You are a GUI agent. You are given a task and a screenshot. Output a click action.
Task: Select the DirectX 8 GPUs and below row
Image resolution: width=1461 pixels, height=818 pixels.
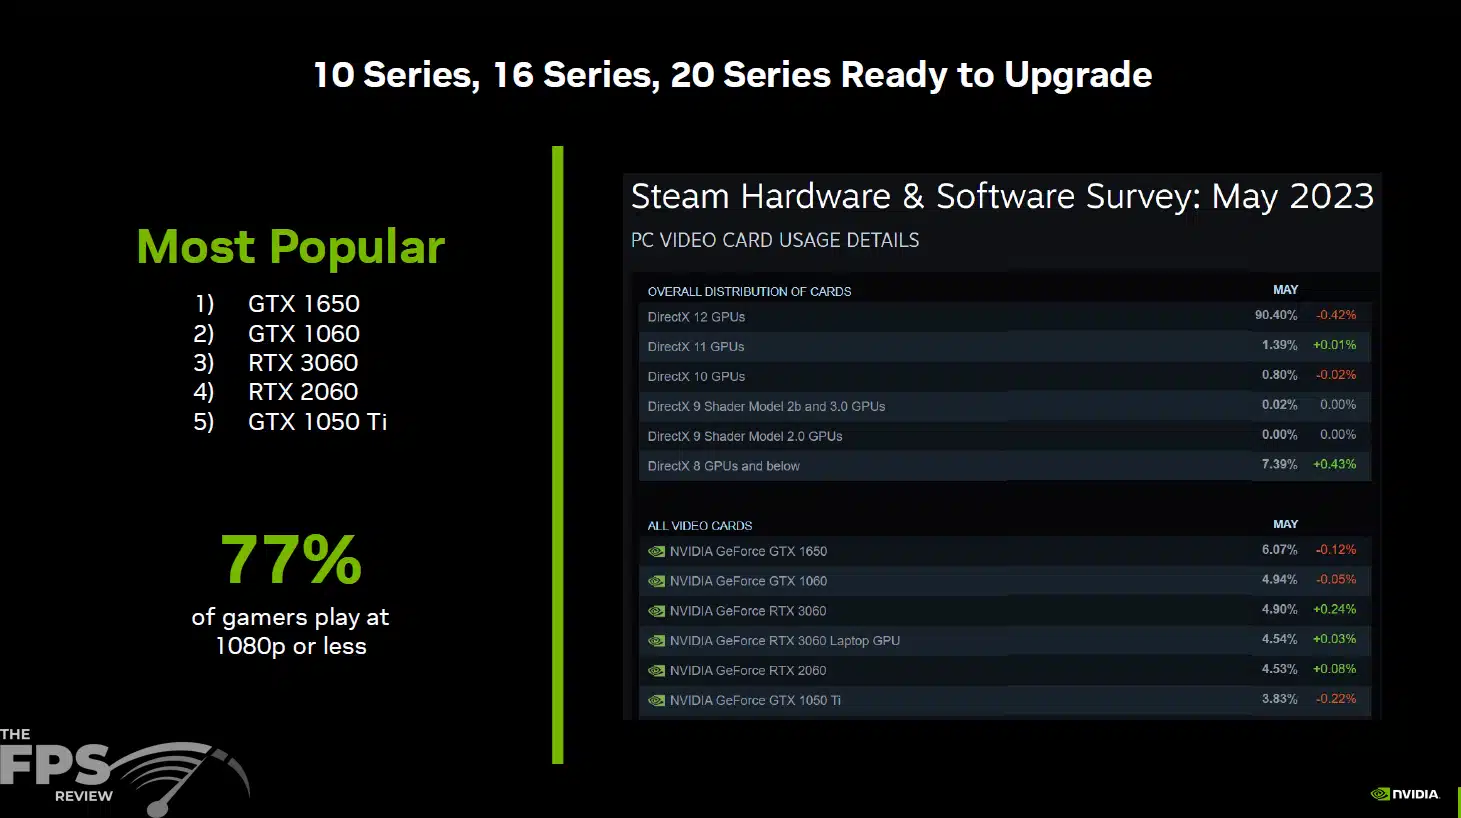tap(1004, 466)
